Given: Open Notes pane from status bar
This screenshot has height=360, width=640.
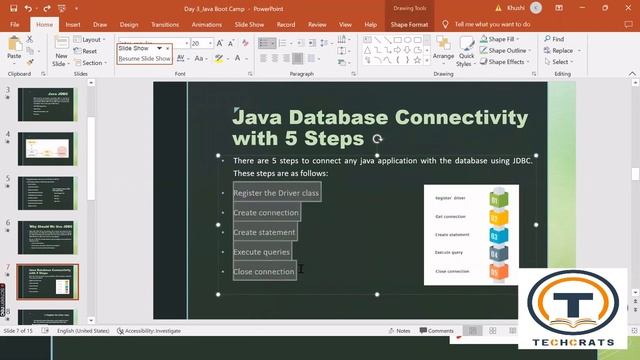Looking at the screenshot, I should coord(399,331).
